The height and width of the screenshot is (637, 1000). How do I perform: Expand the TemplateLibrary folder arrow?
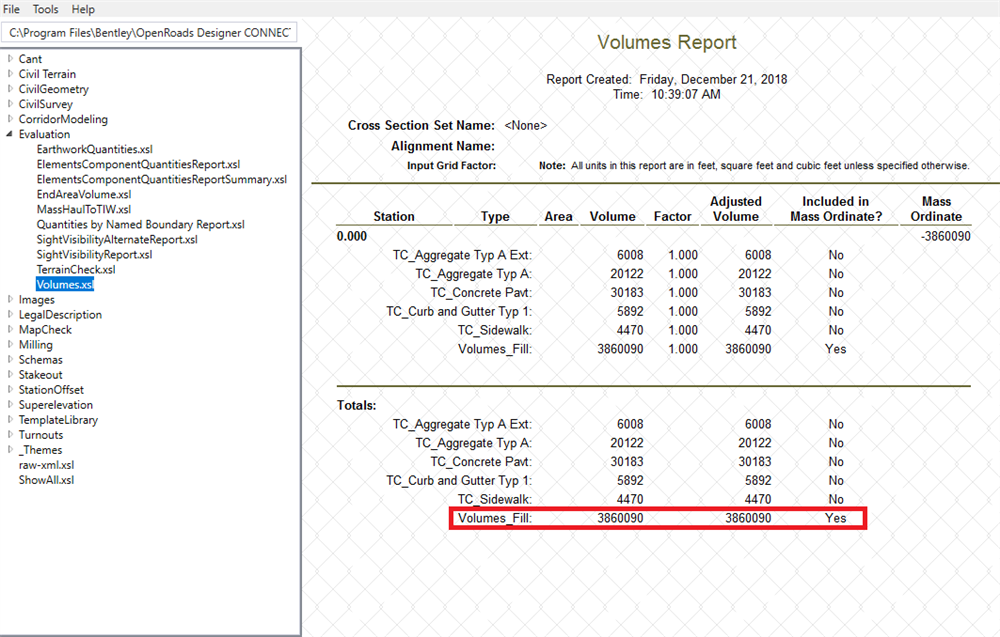click(10, 420)
